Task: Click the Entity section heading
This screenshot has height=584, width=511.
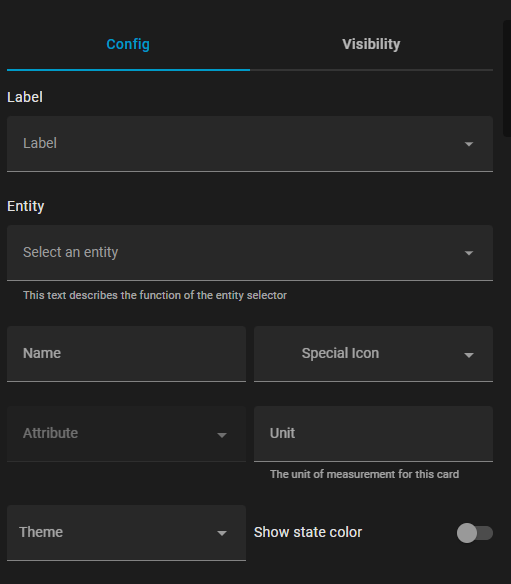Action: coord(26,206)
